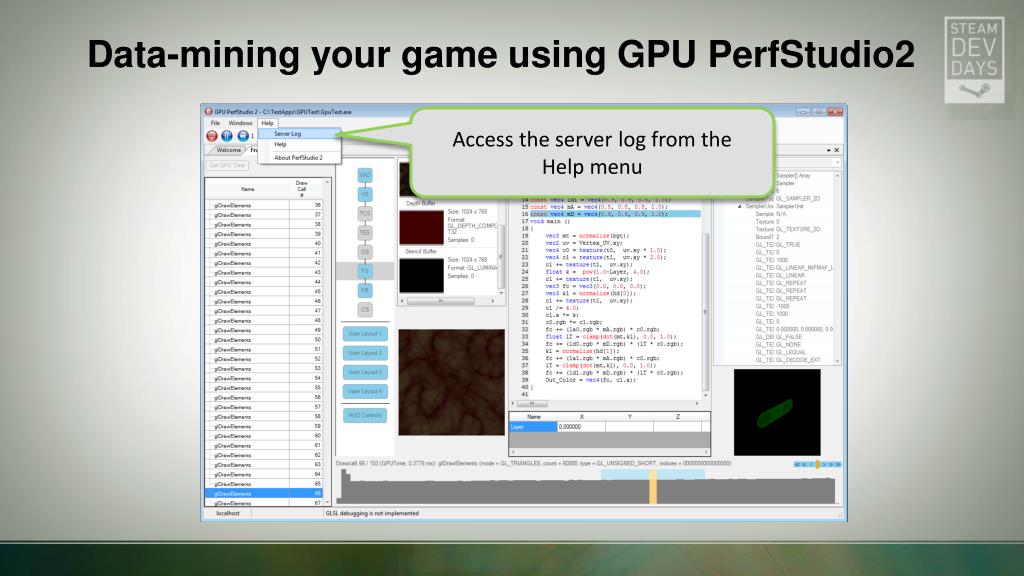Click the HUD Controls button

364,415
